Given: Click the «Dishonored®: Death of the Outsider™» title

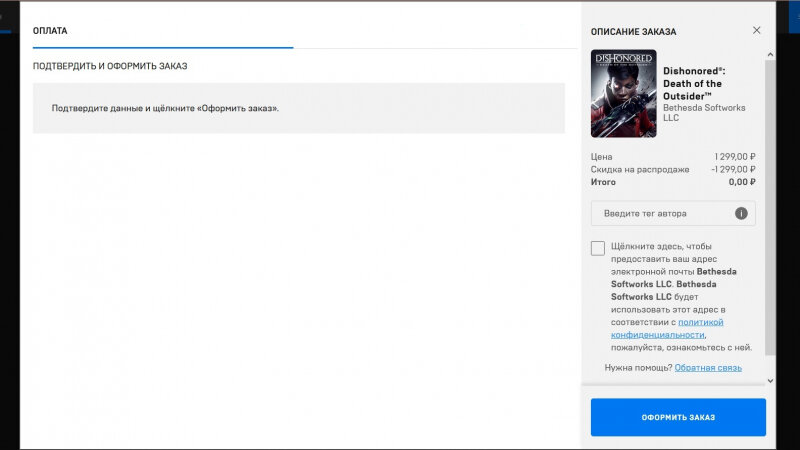Looking at the screenshot, I should [x=694, y=84].
